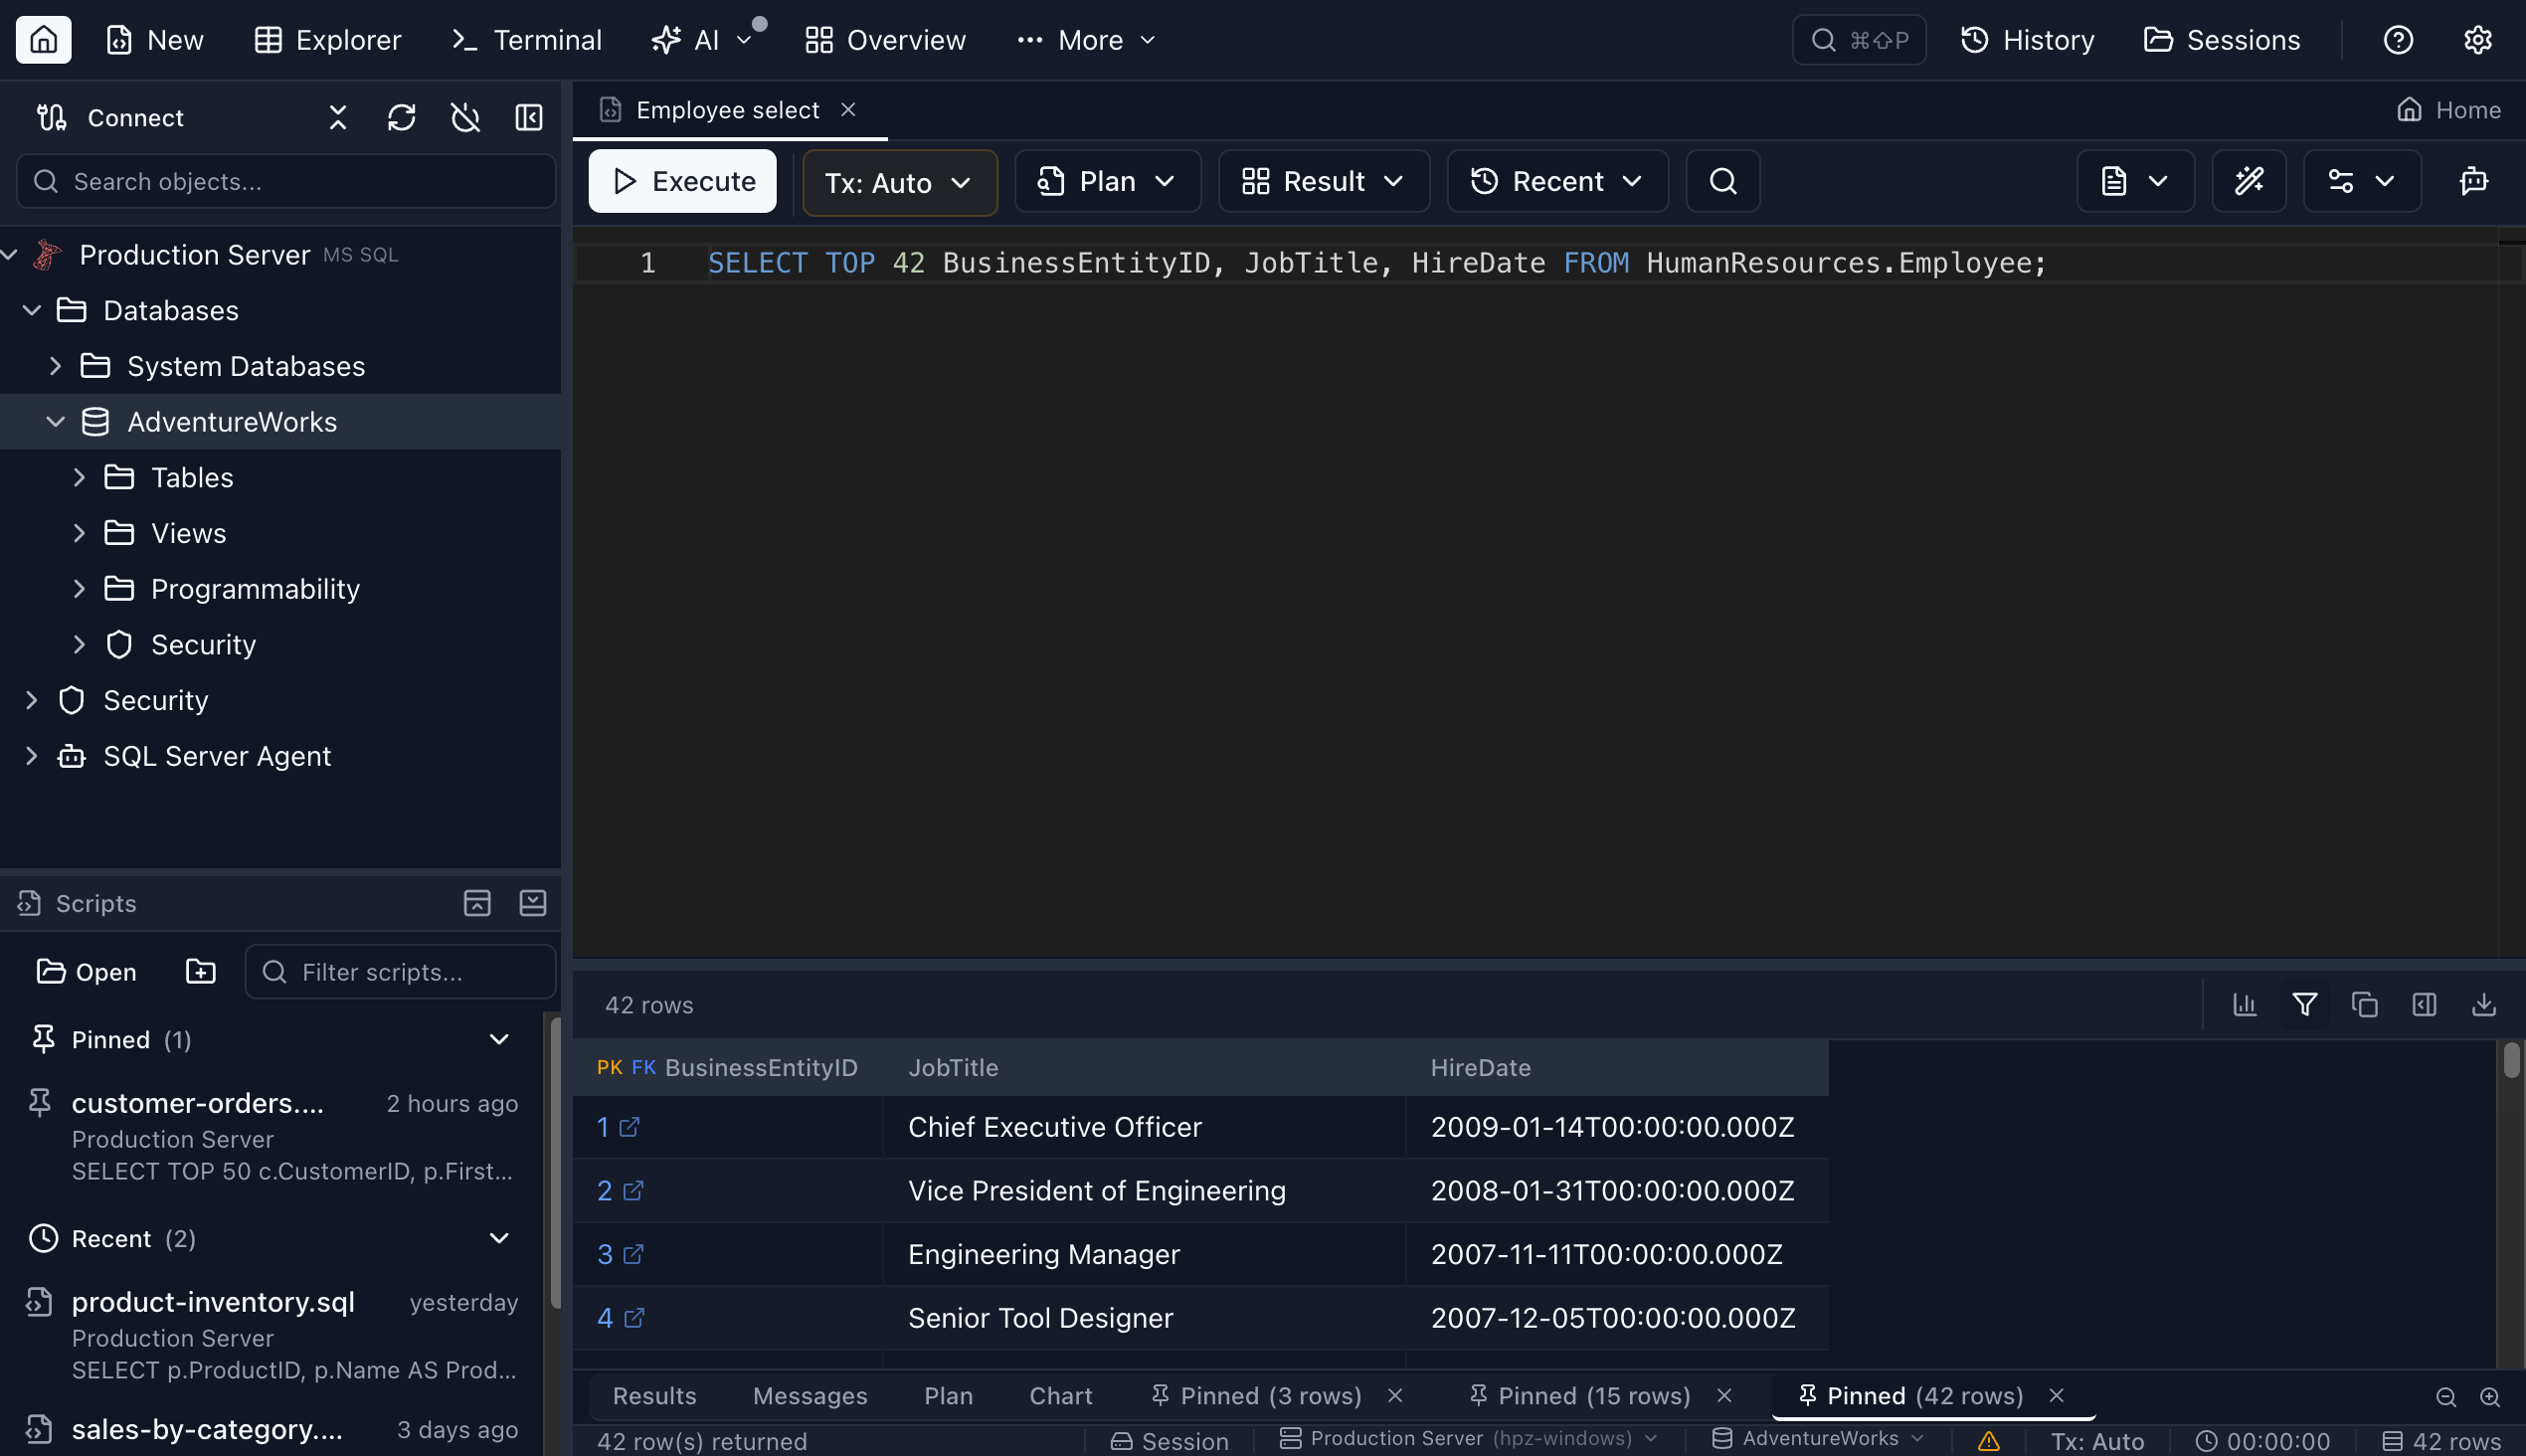Click the zoom in icon in results footer

click(2490, 1397)
